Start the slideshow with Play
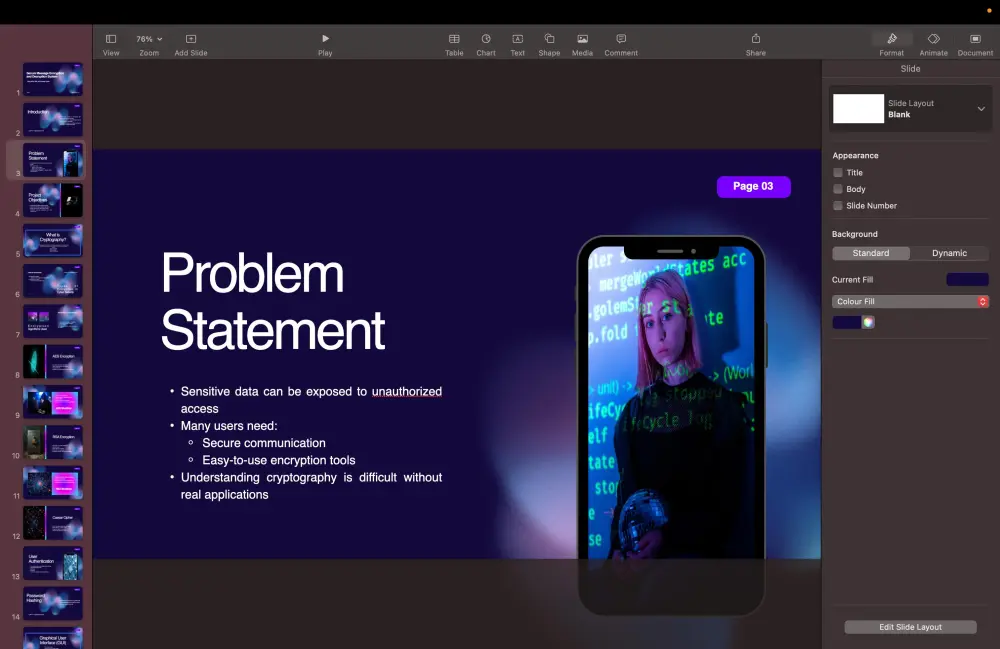 pos(325,45)
